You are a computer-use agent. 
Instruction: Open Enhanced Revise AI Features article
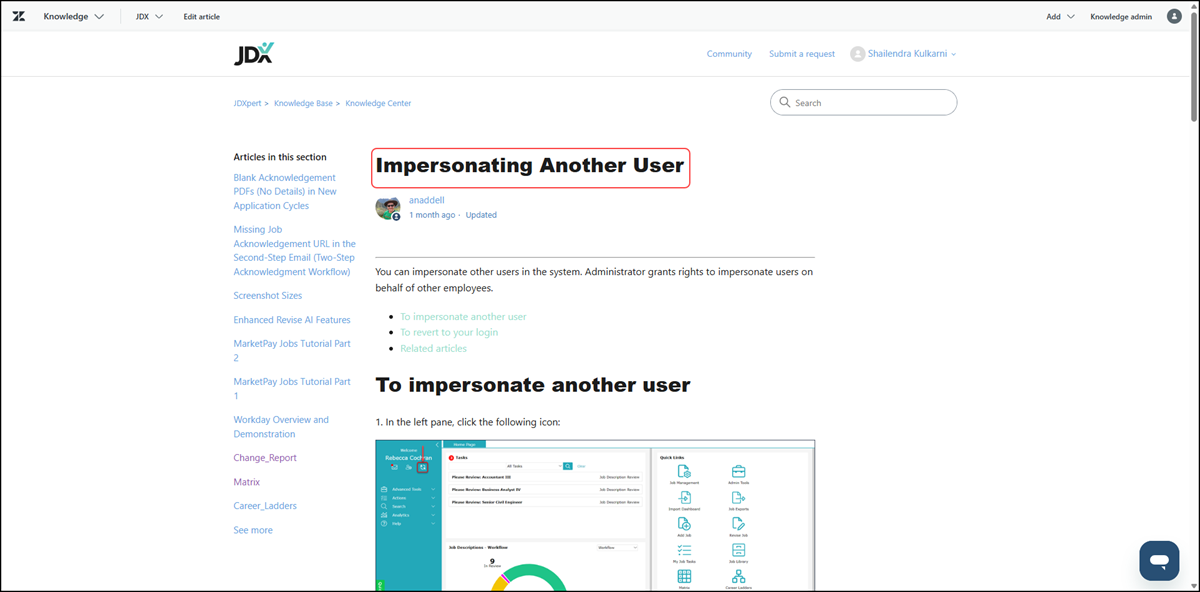[292, 320]
